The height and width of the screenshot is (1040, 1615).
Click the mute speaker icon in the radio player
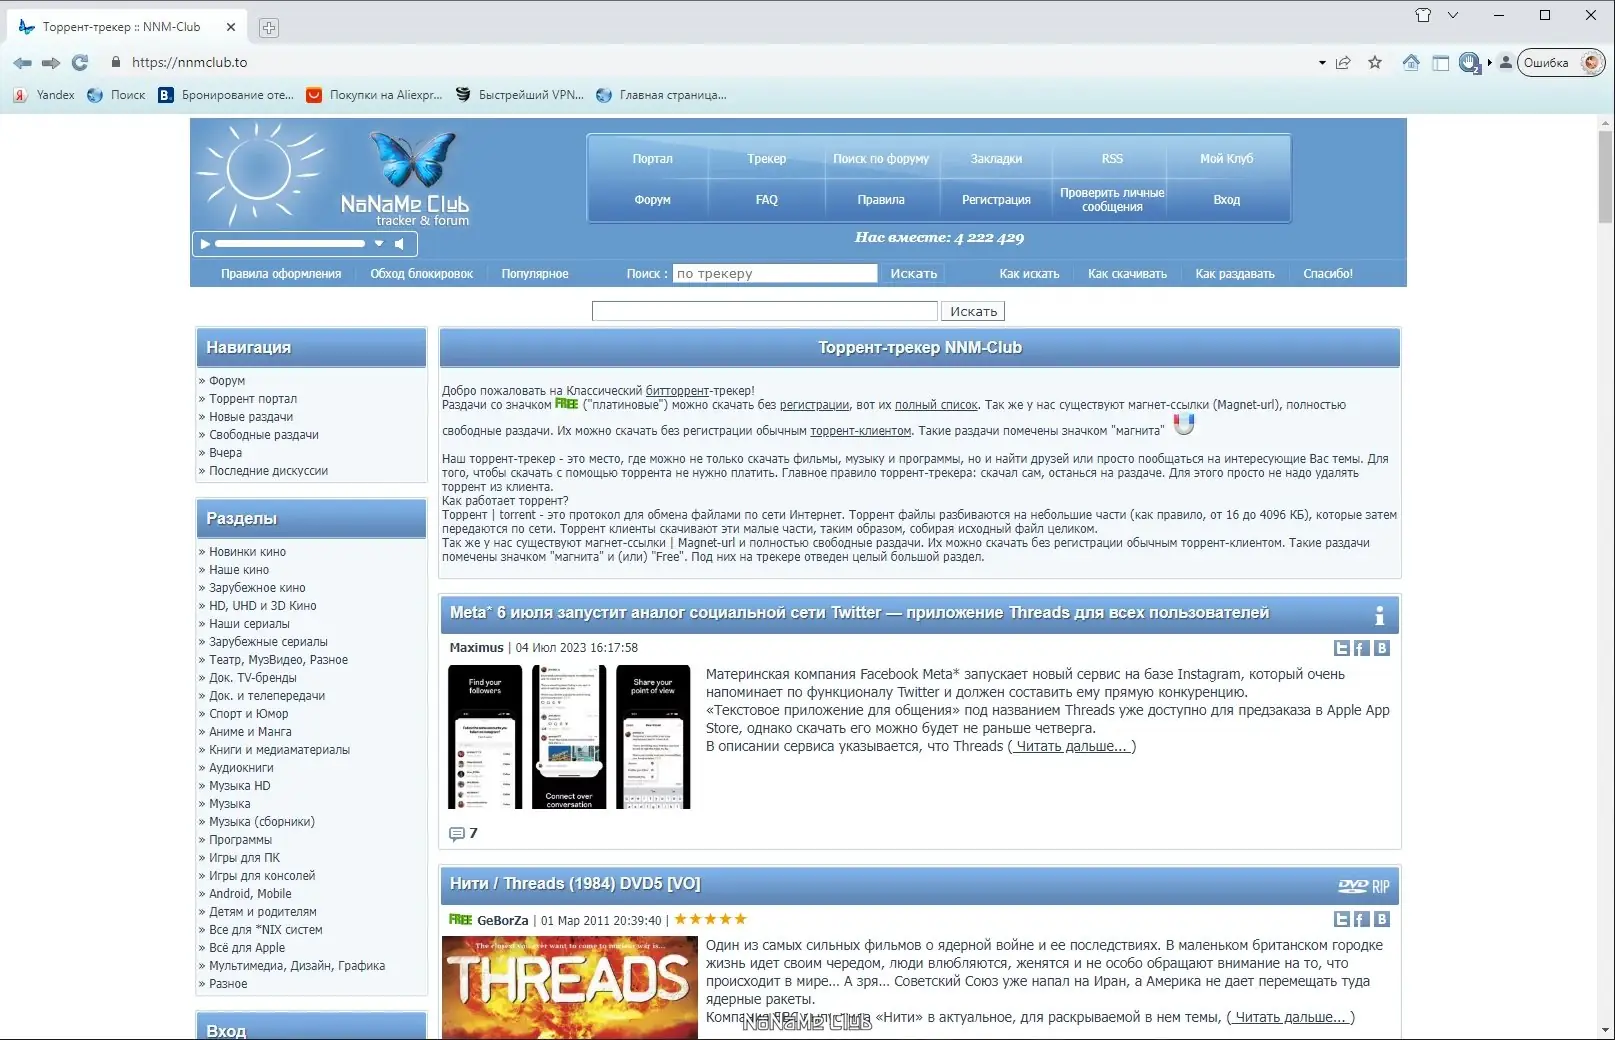[399, 244]
